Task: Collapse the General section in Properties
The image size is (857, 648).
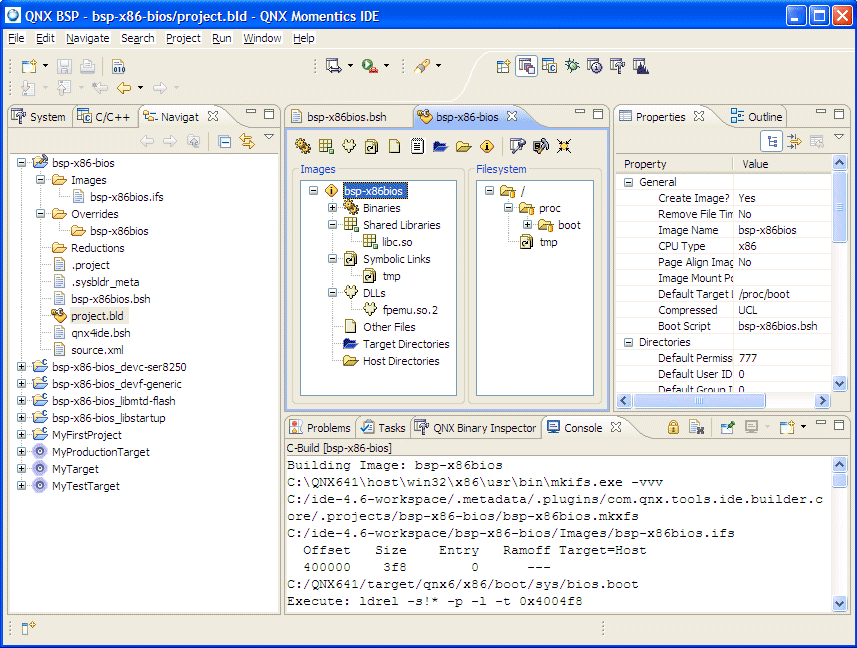Action: (x=629, y=182)
